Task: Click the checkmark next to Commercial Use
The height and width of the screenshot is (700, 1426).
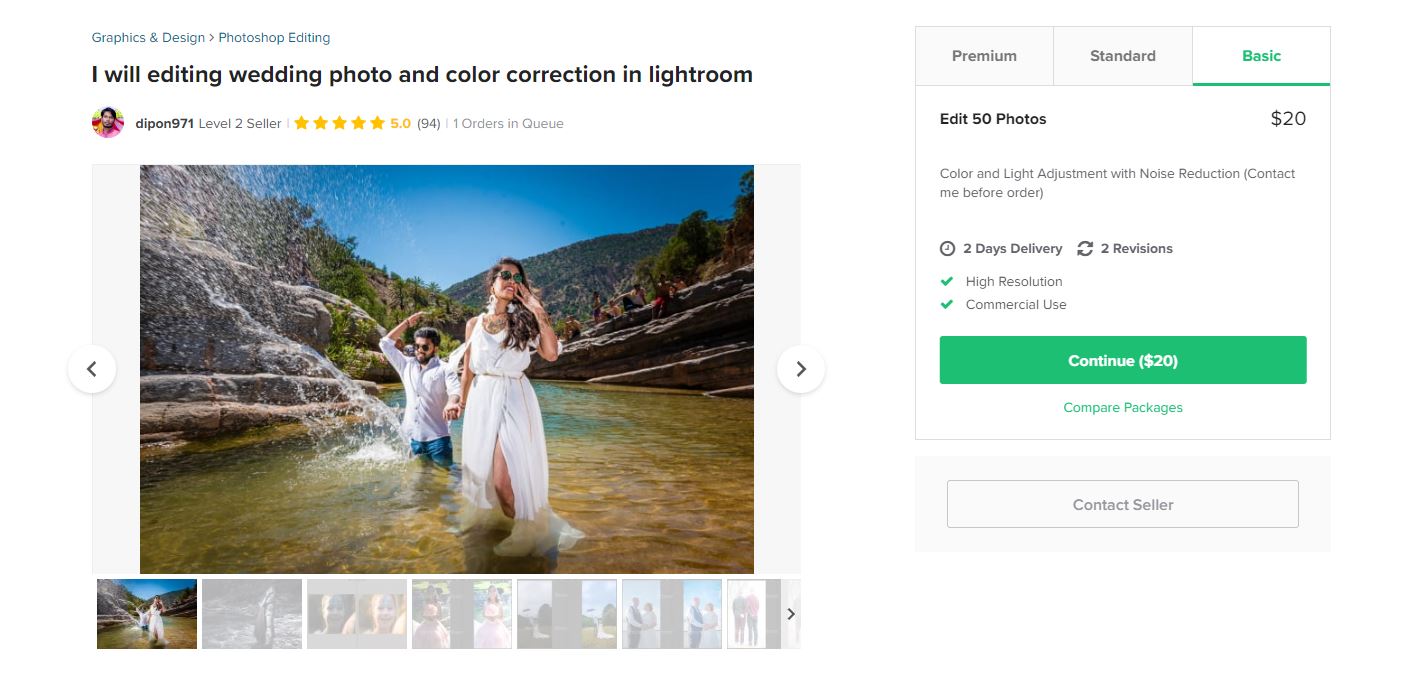Action: [x=947, y=305]
